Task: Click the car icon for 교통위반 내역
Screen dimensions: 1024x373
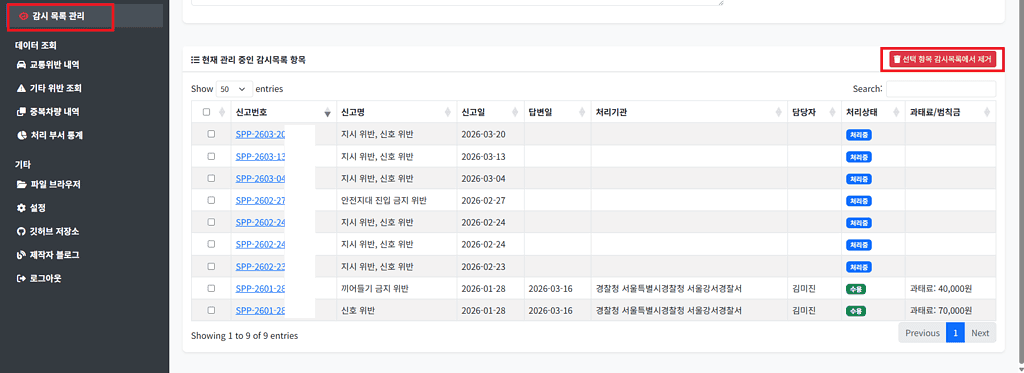Action: tap(21, 65)
